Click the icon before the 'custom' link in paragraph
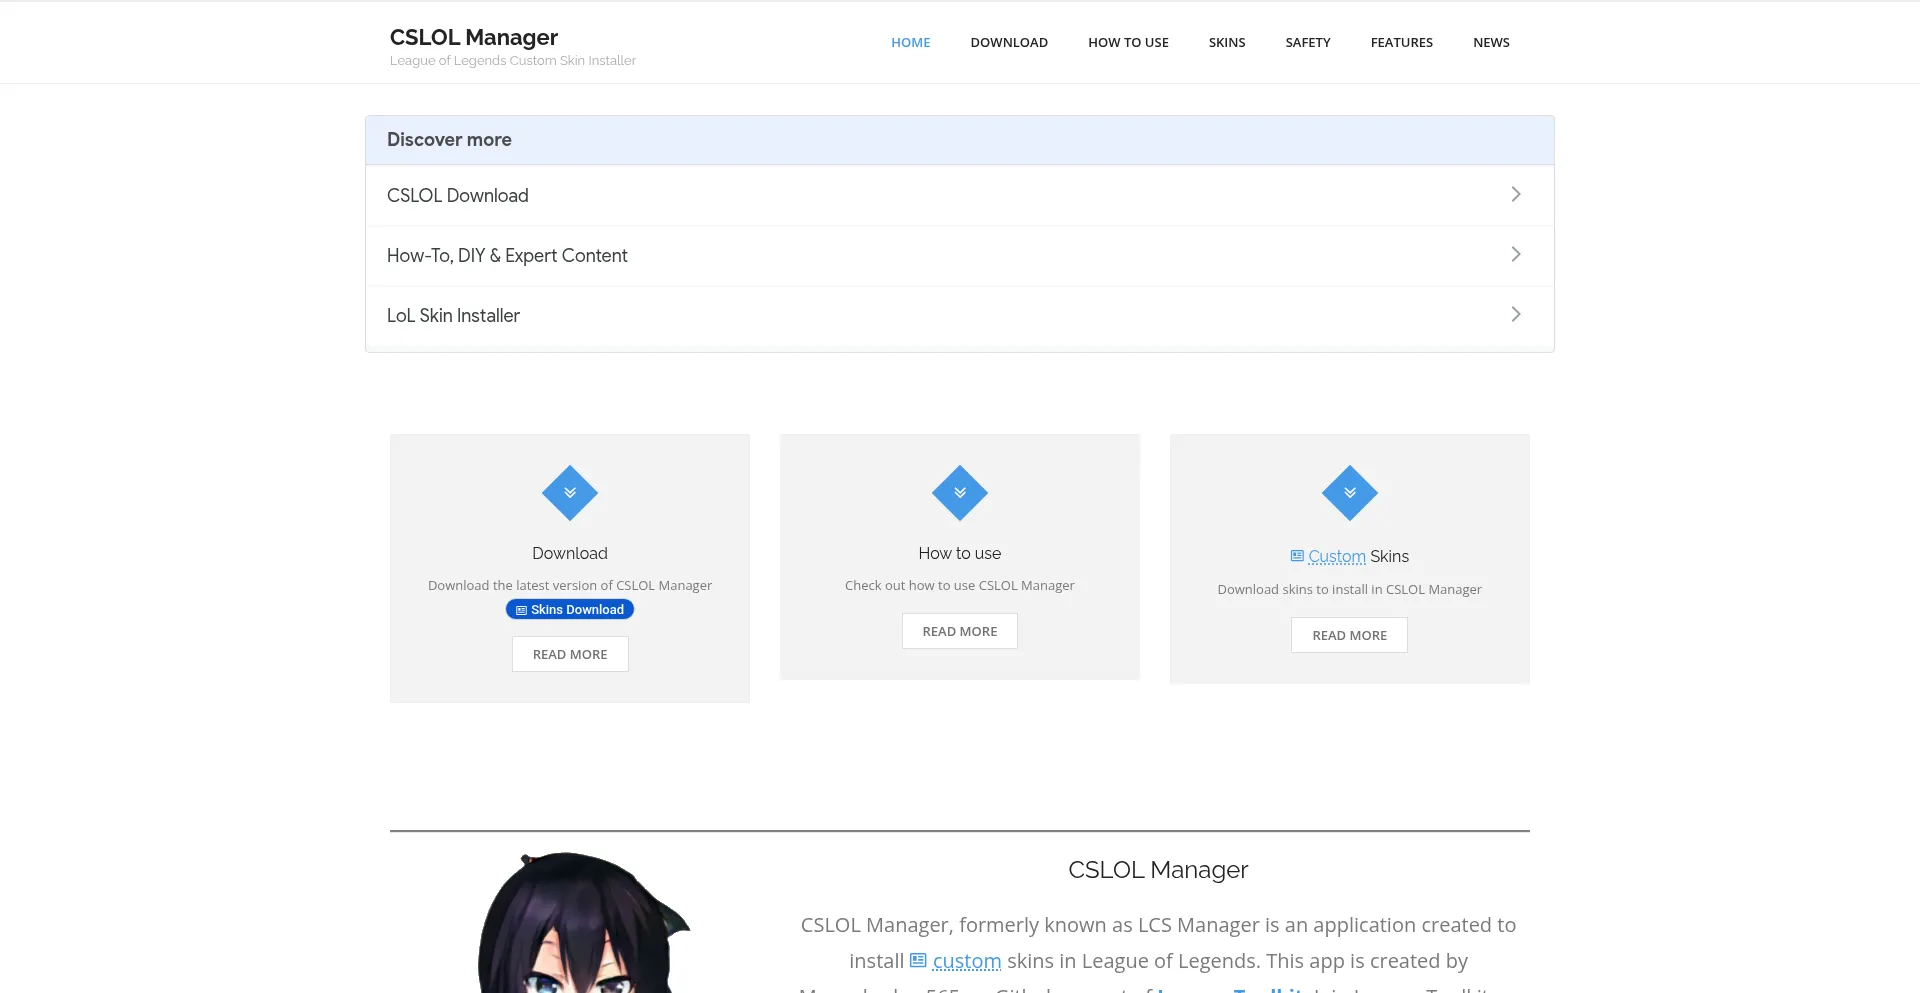 [x=918, y=960]
